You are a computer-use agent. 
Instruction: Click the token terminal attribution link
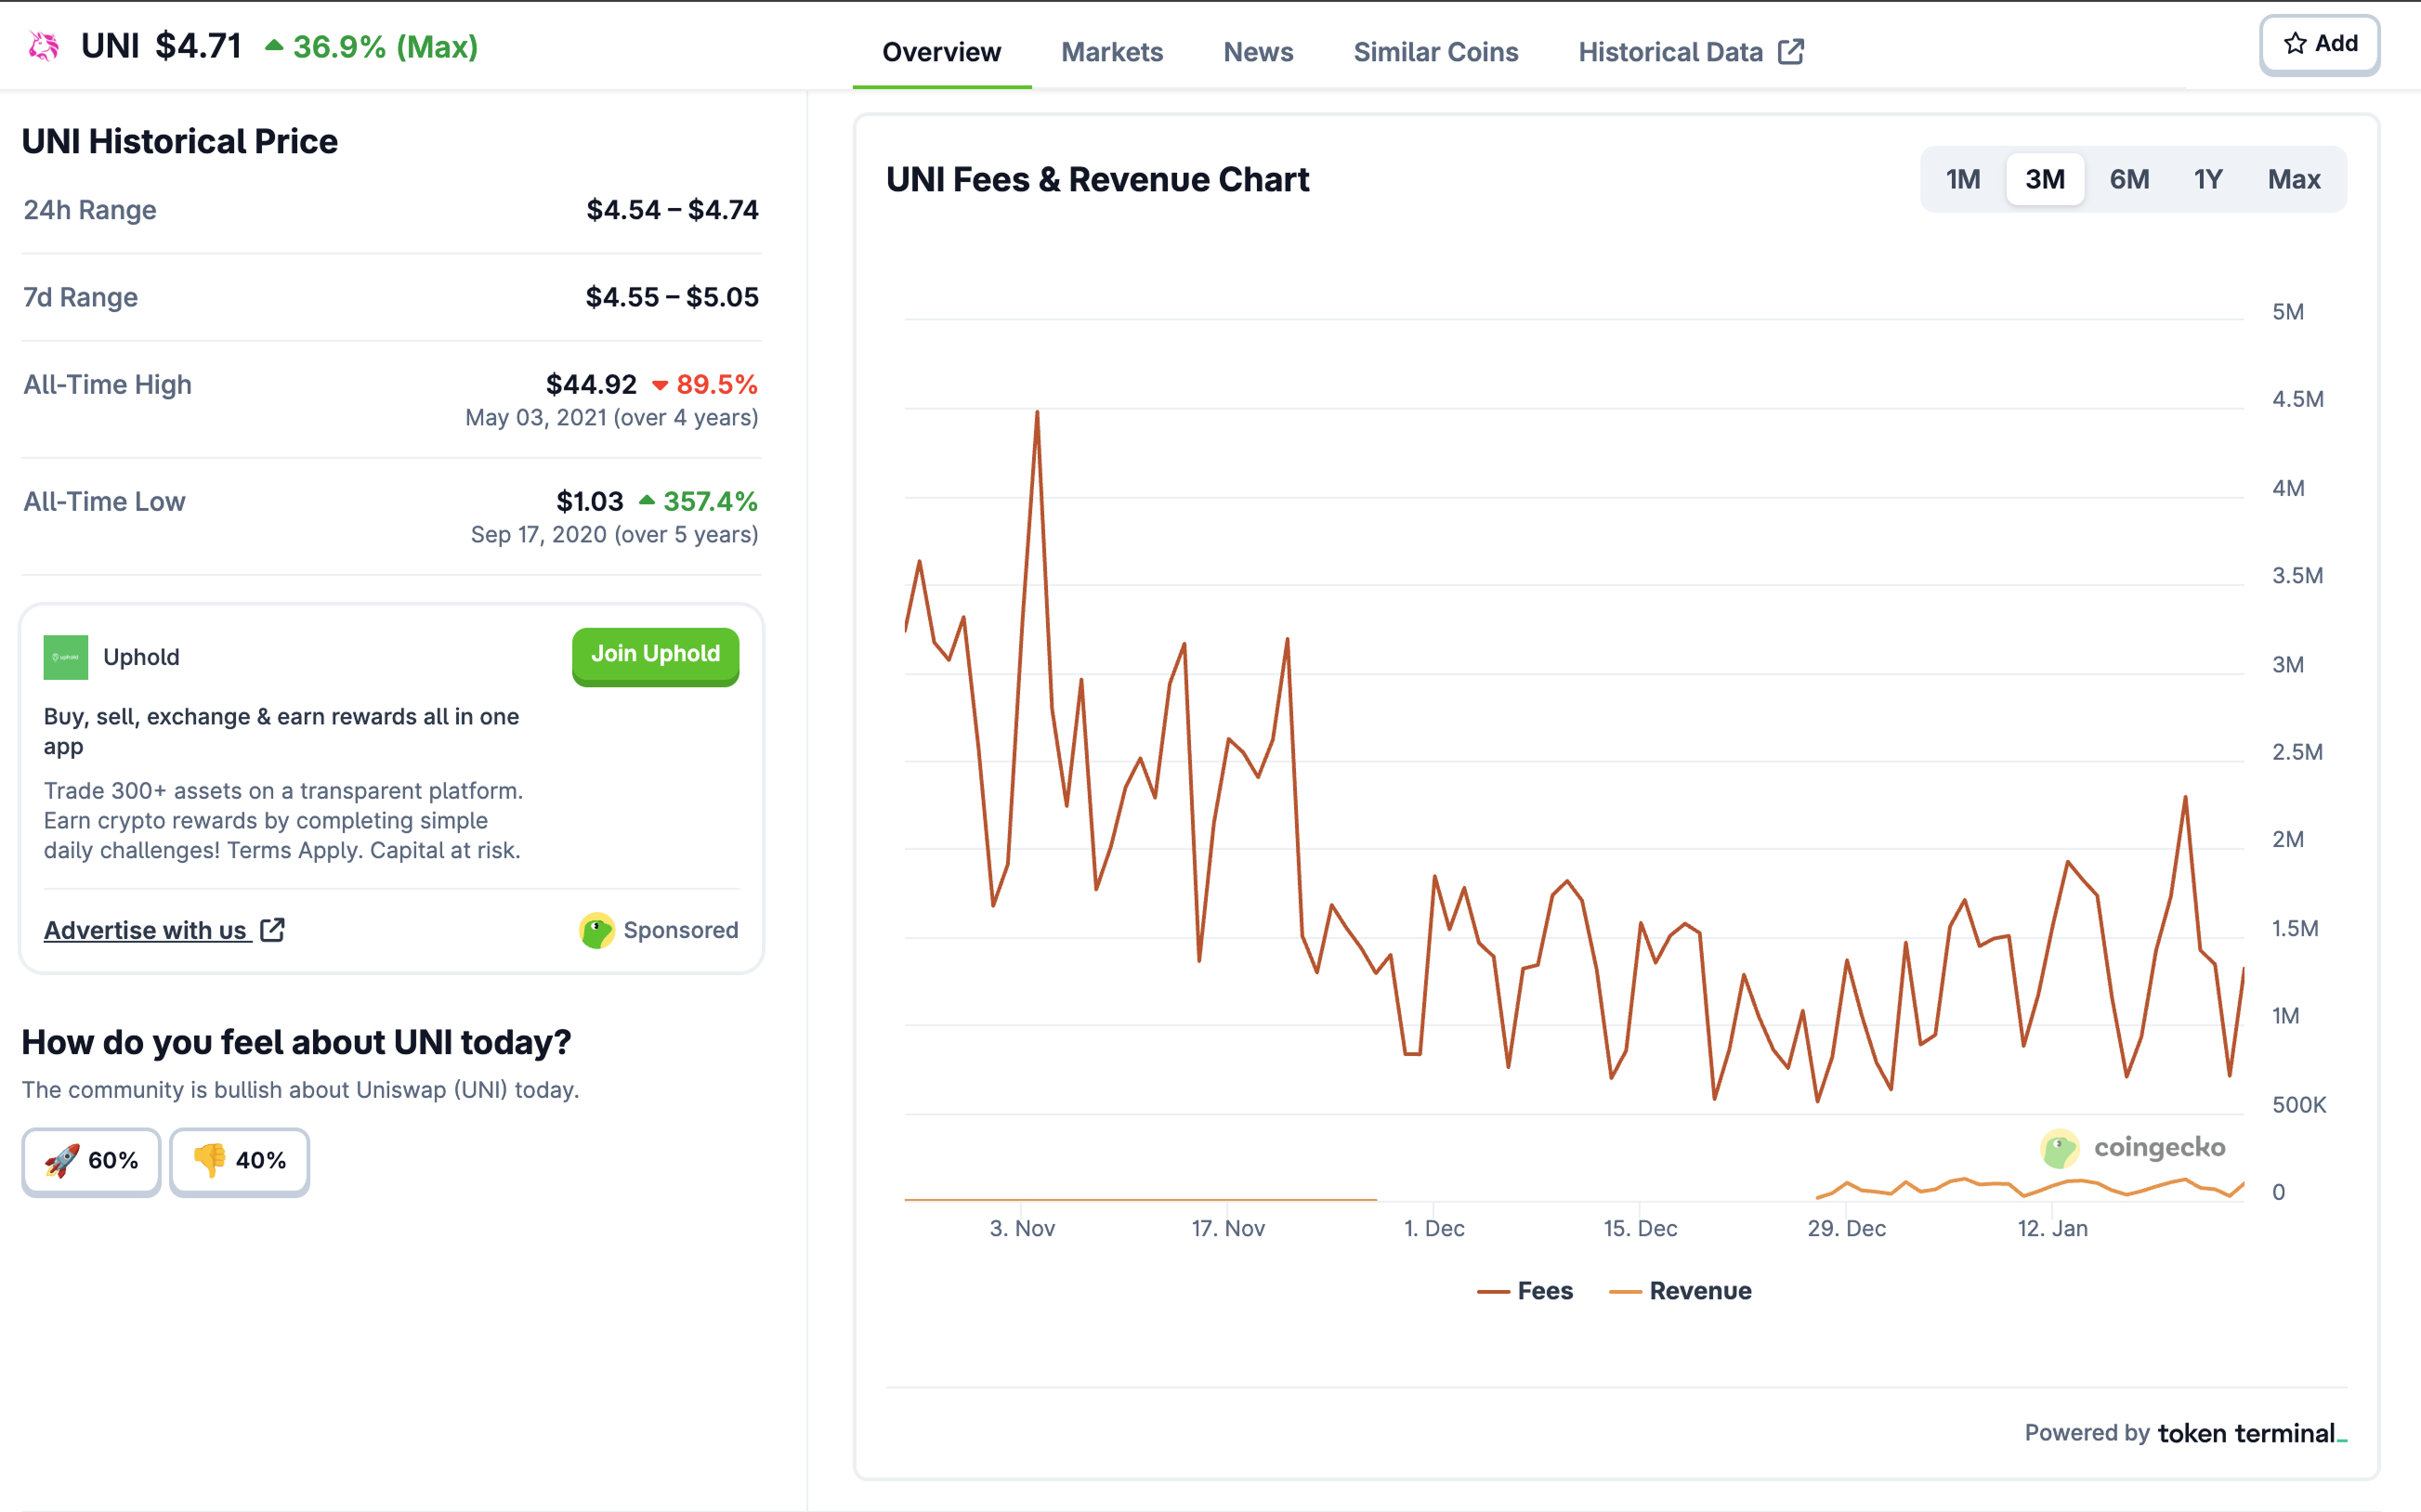pos(2250,1433)
